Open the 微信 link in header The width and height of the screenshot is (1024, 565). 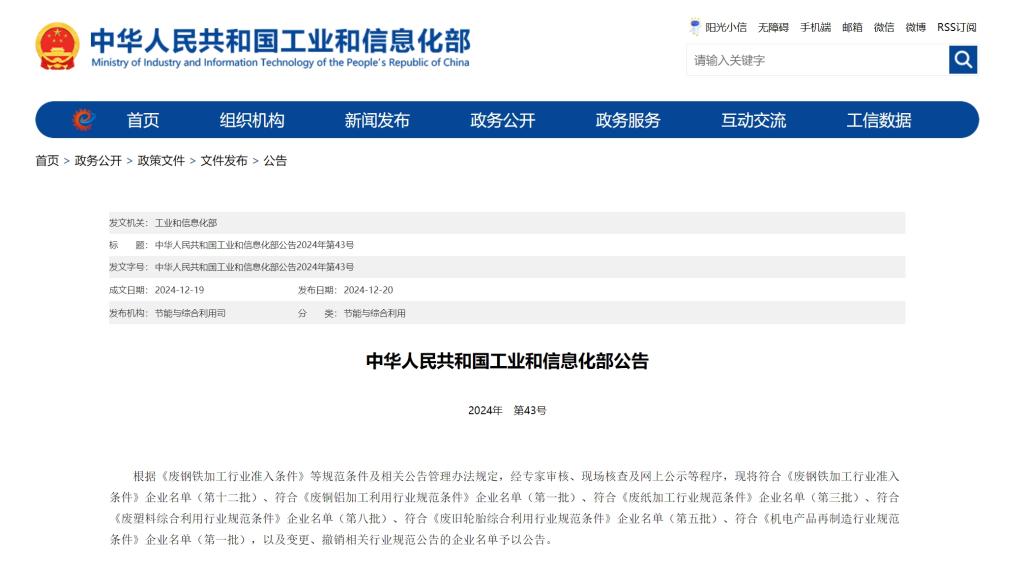point(883,27)
